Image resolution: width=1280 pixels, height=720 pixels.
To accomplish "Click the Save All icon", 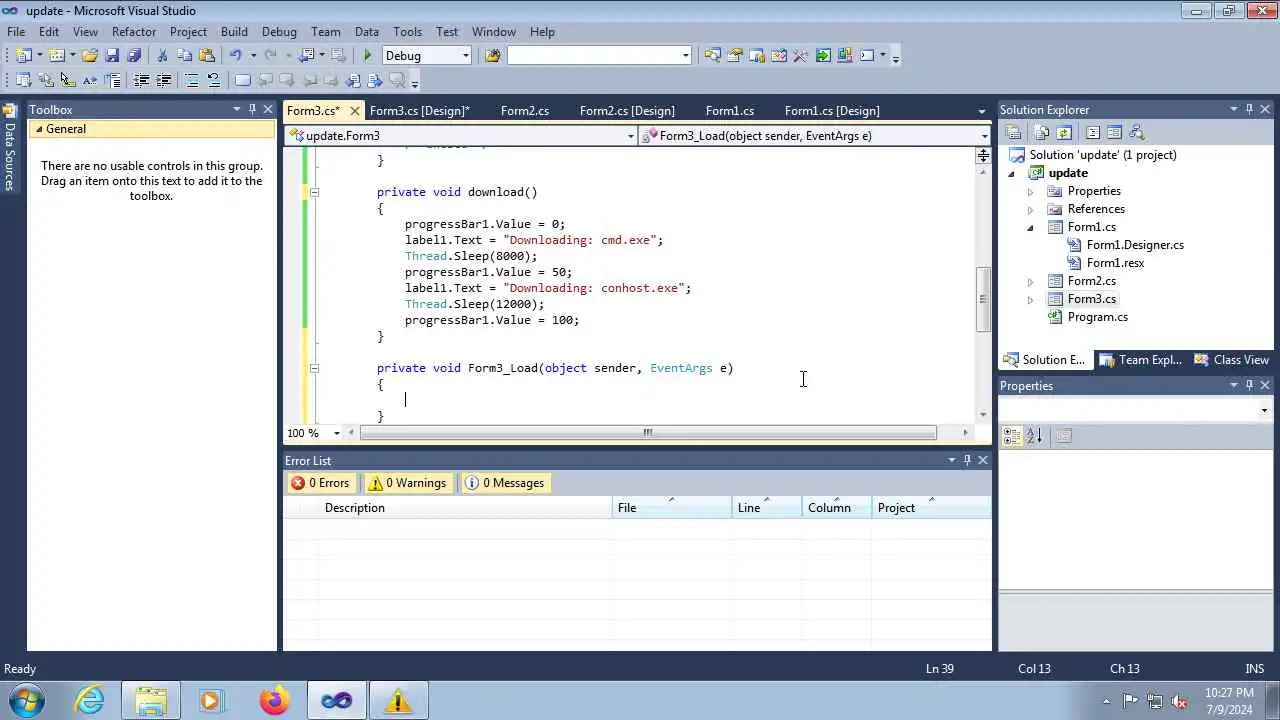I will click(134, 56).
